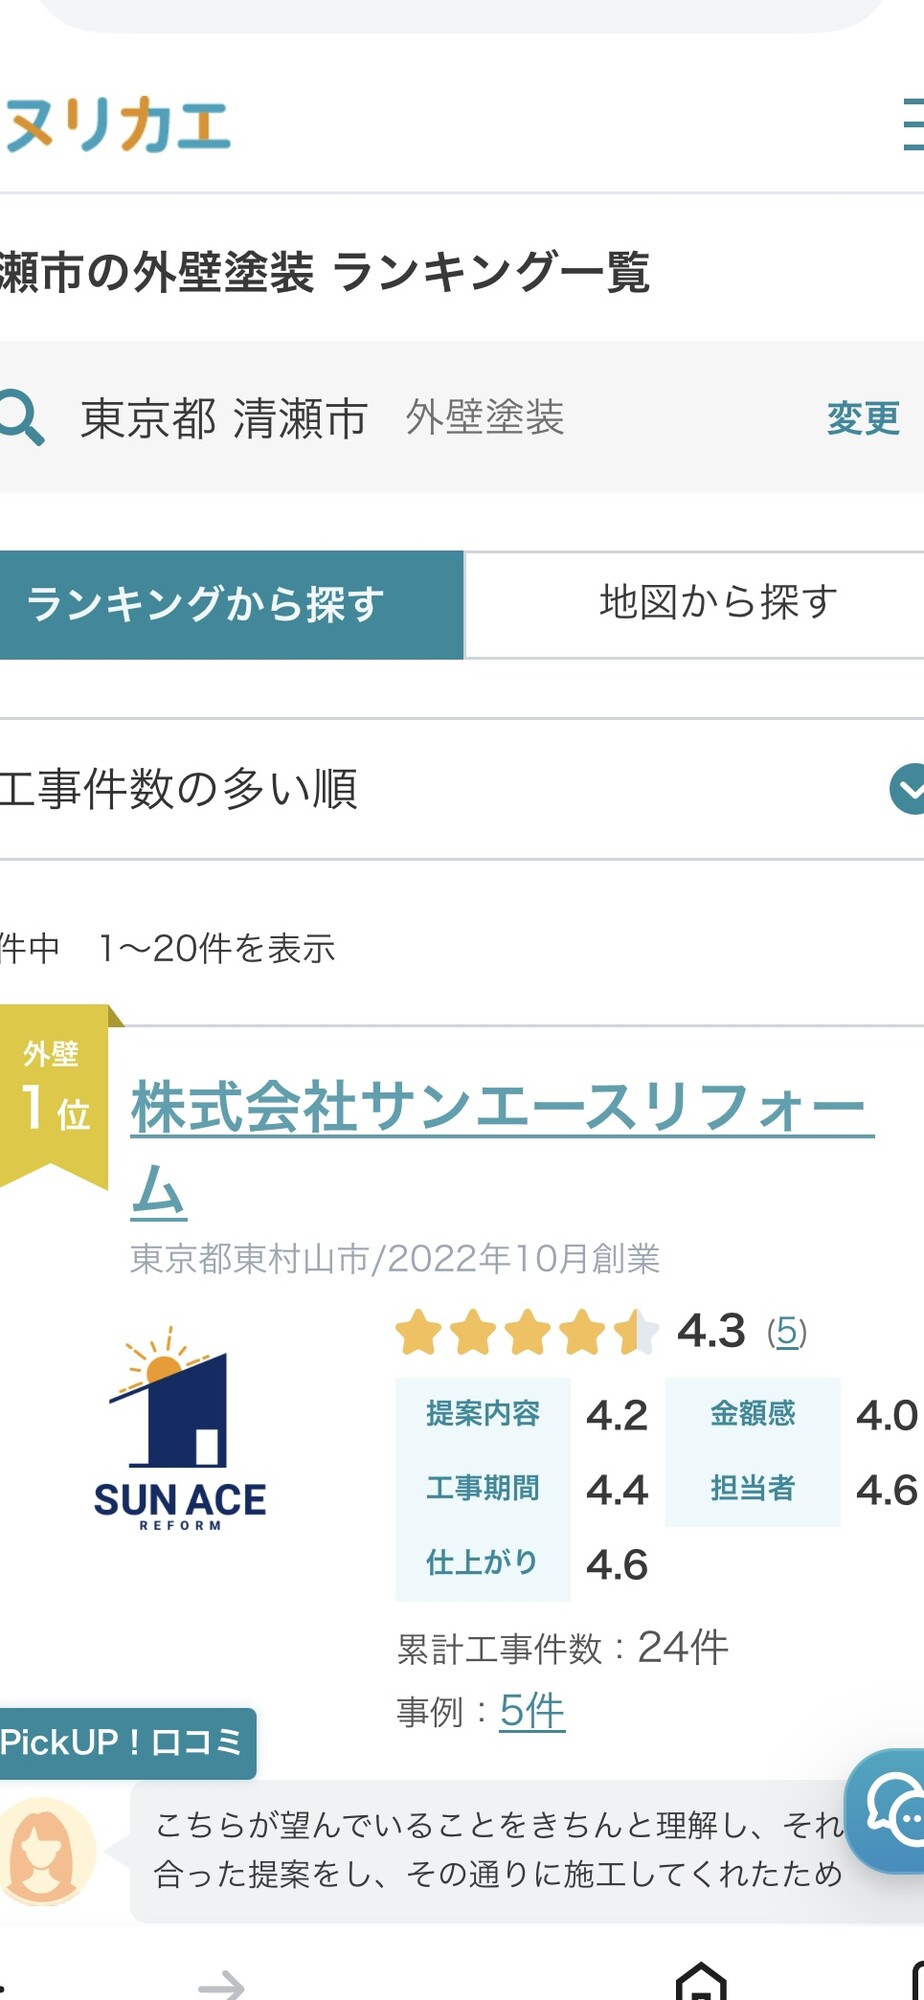Tap the browser home icon

click(x=701, y=1981)
